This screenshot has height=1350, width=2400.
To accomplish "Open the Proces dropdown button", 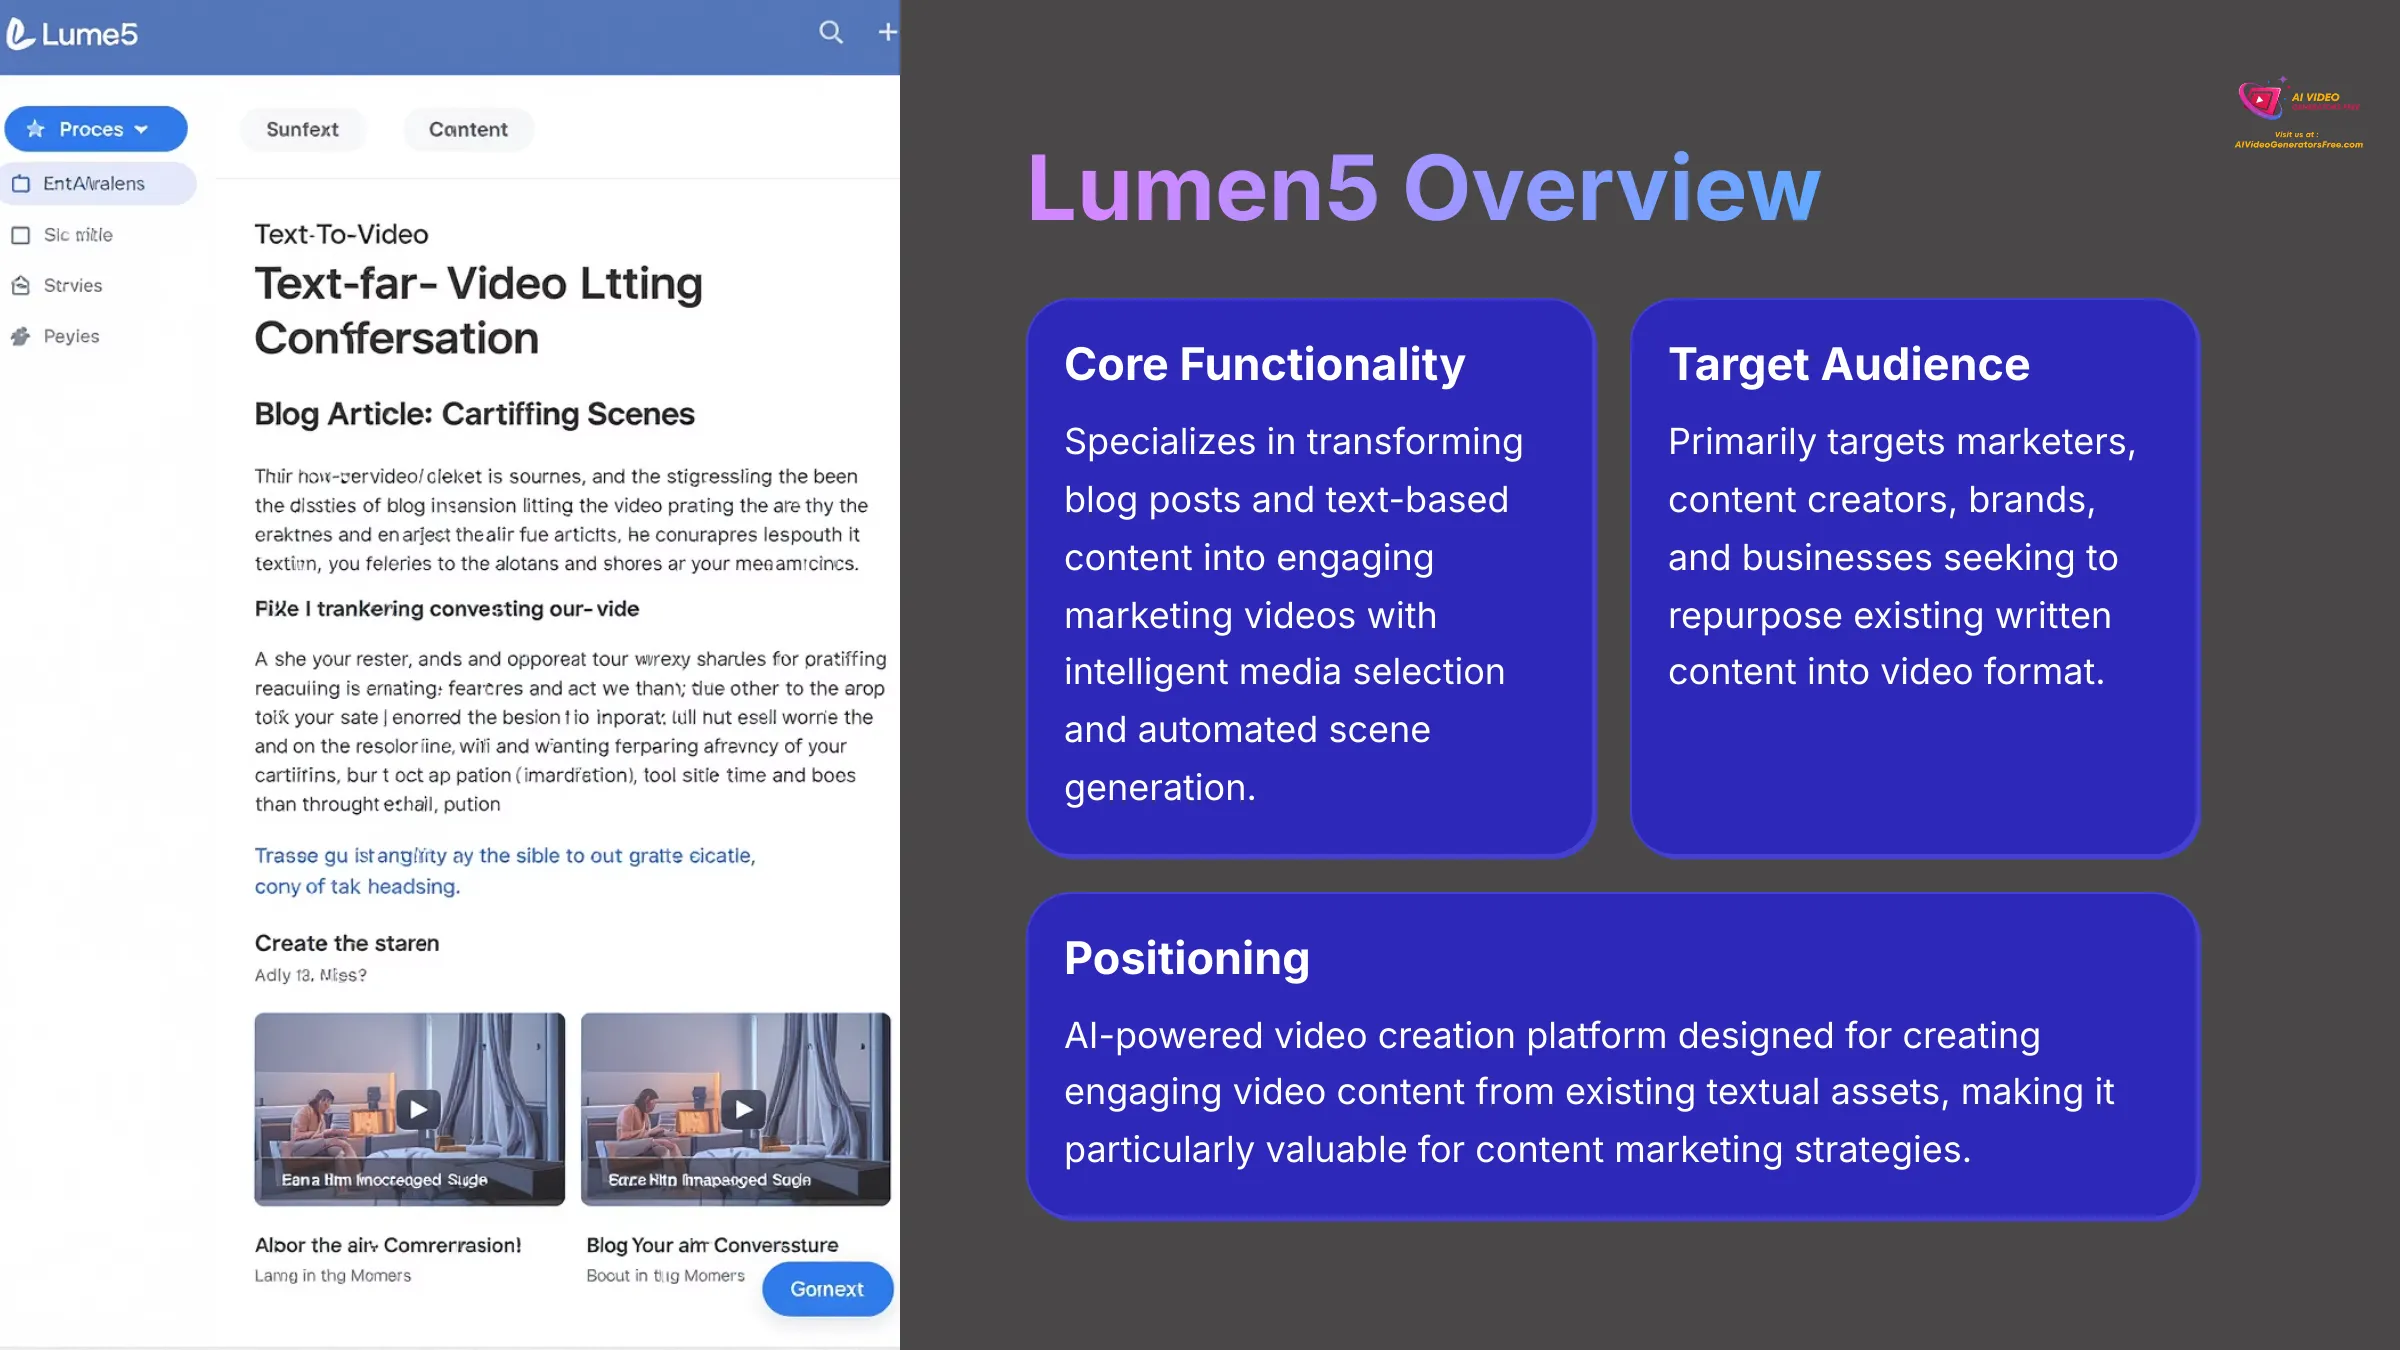I will tap(96, 129).
